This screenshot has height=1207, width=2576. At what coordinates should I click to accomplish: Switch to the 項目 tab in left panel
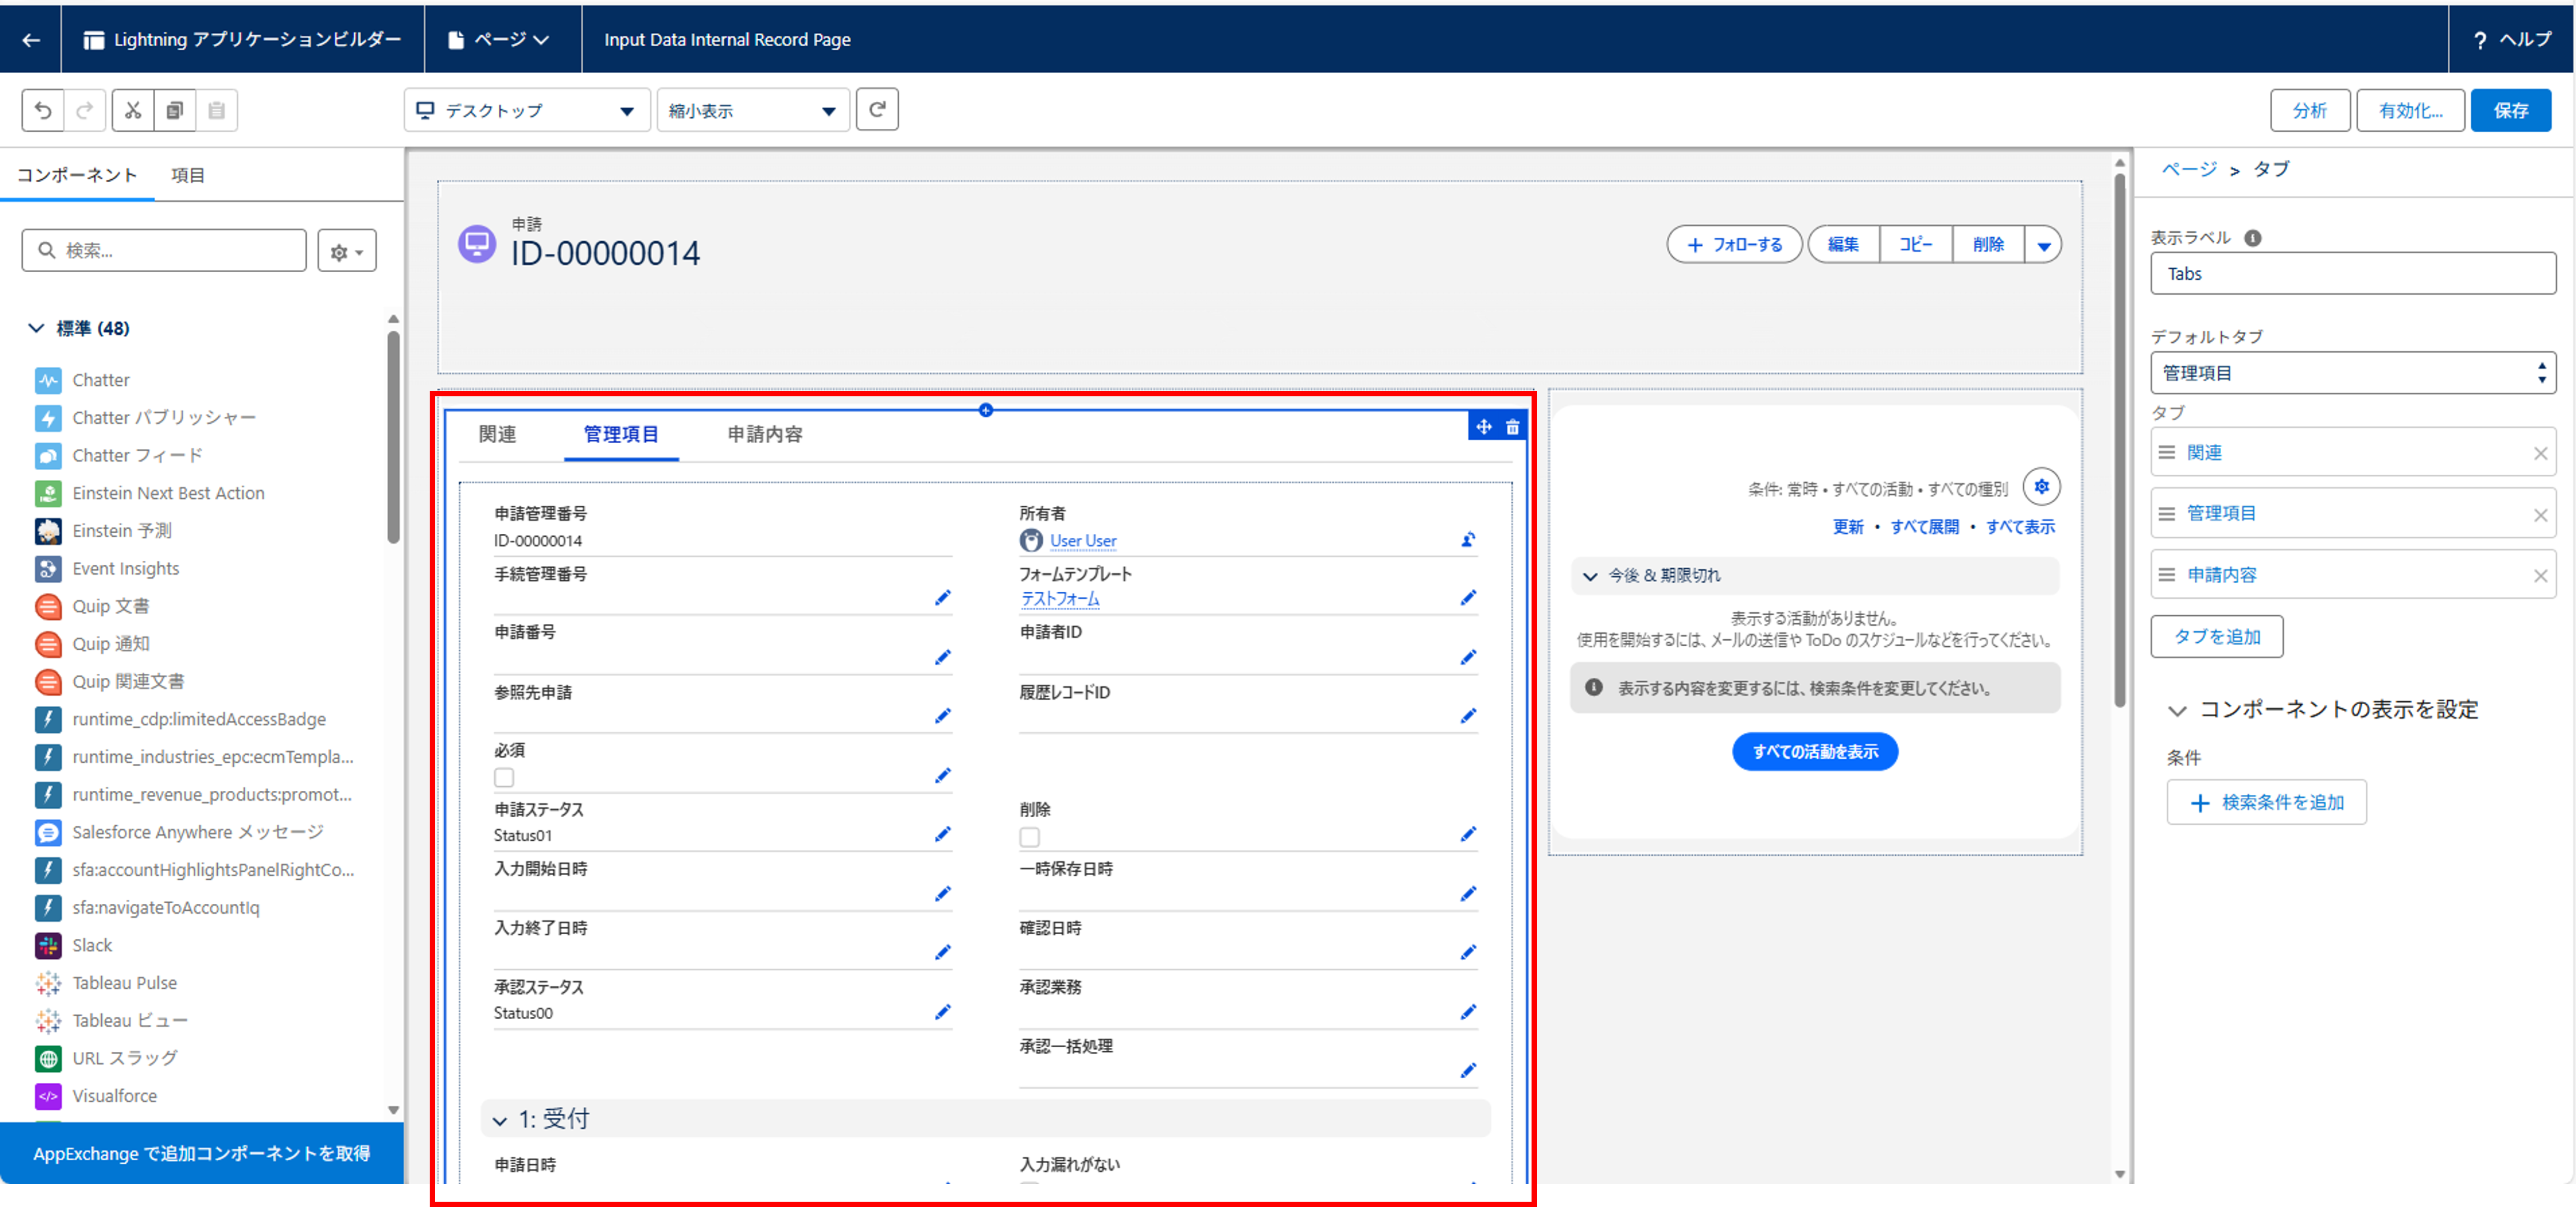(188, 174)
